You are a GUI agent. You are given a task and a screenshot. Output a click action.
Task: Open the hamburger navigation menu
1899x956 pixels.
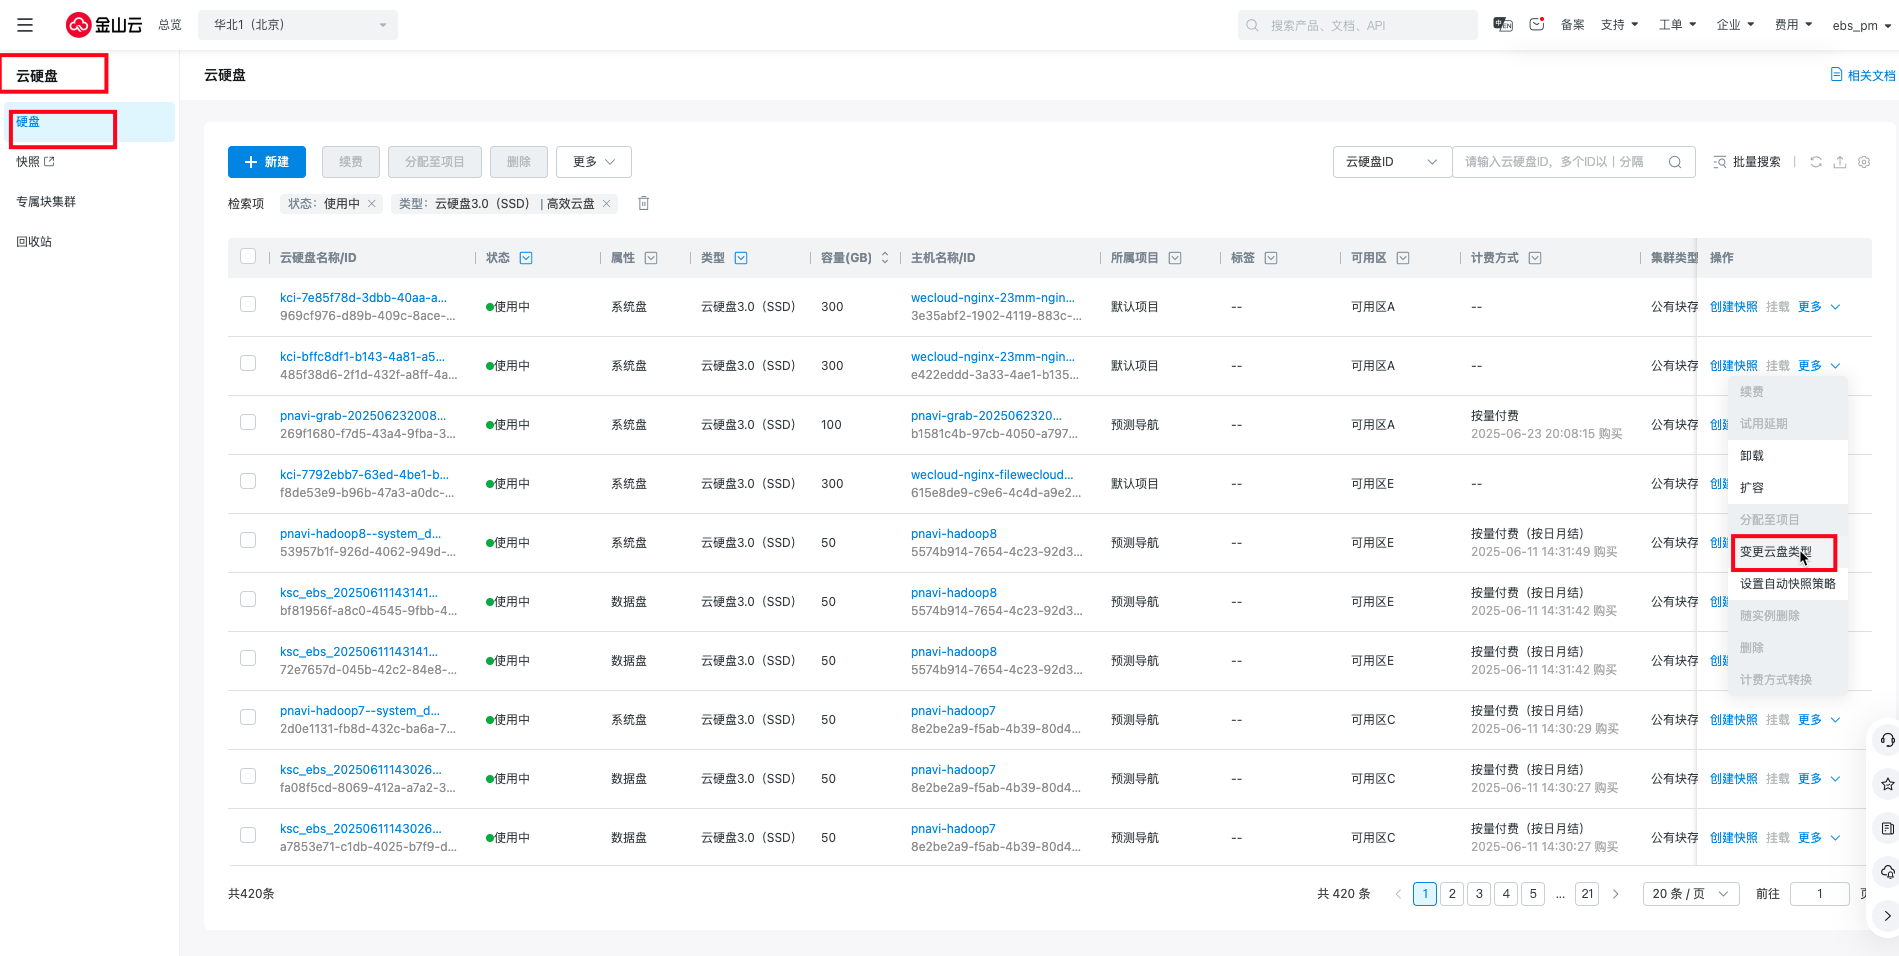[x=25, y=25]
